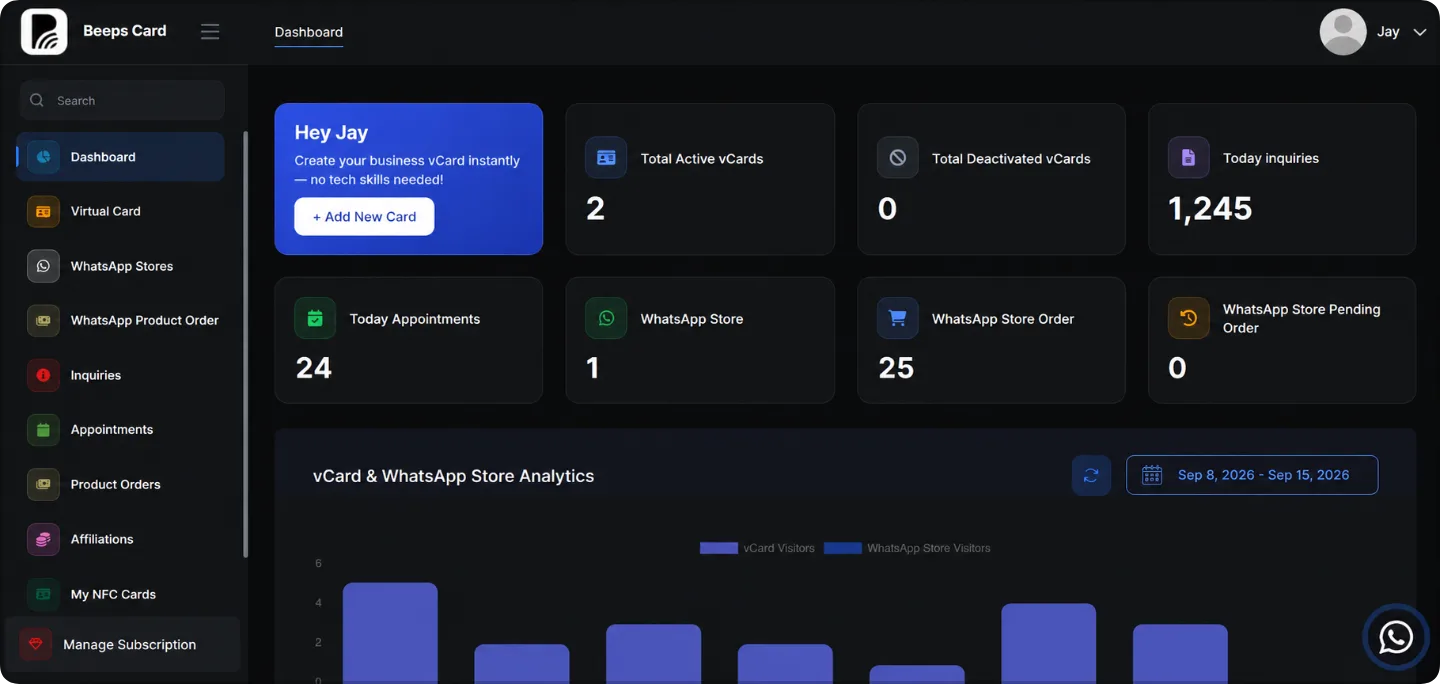The width and height of the screenshot is (1440, 684).
Task: Toggle vCard Visitors legend series
Action: (757, 548)
